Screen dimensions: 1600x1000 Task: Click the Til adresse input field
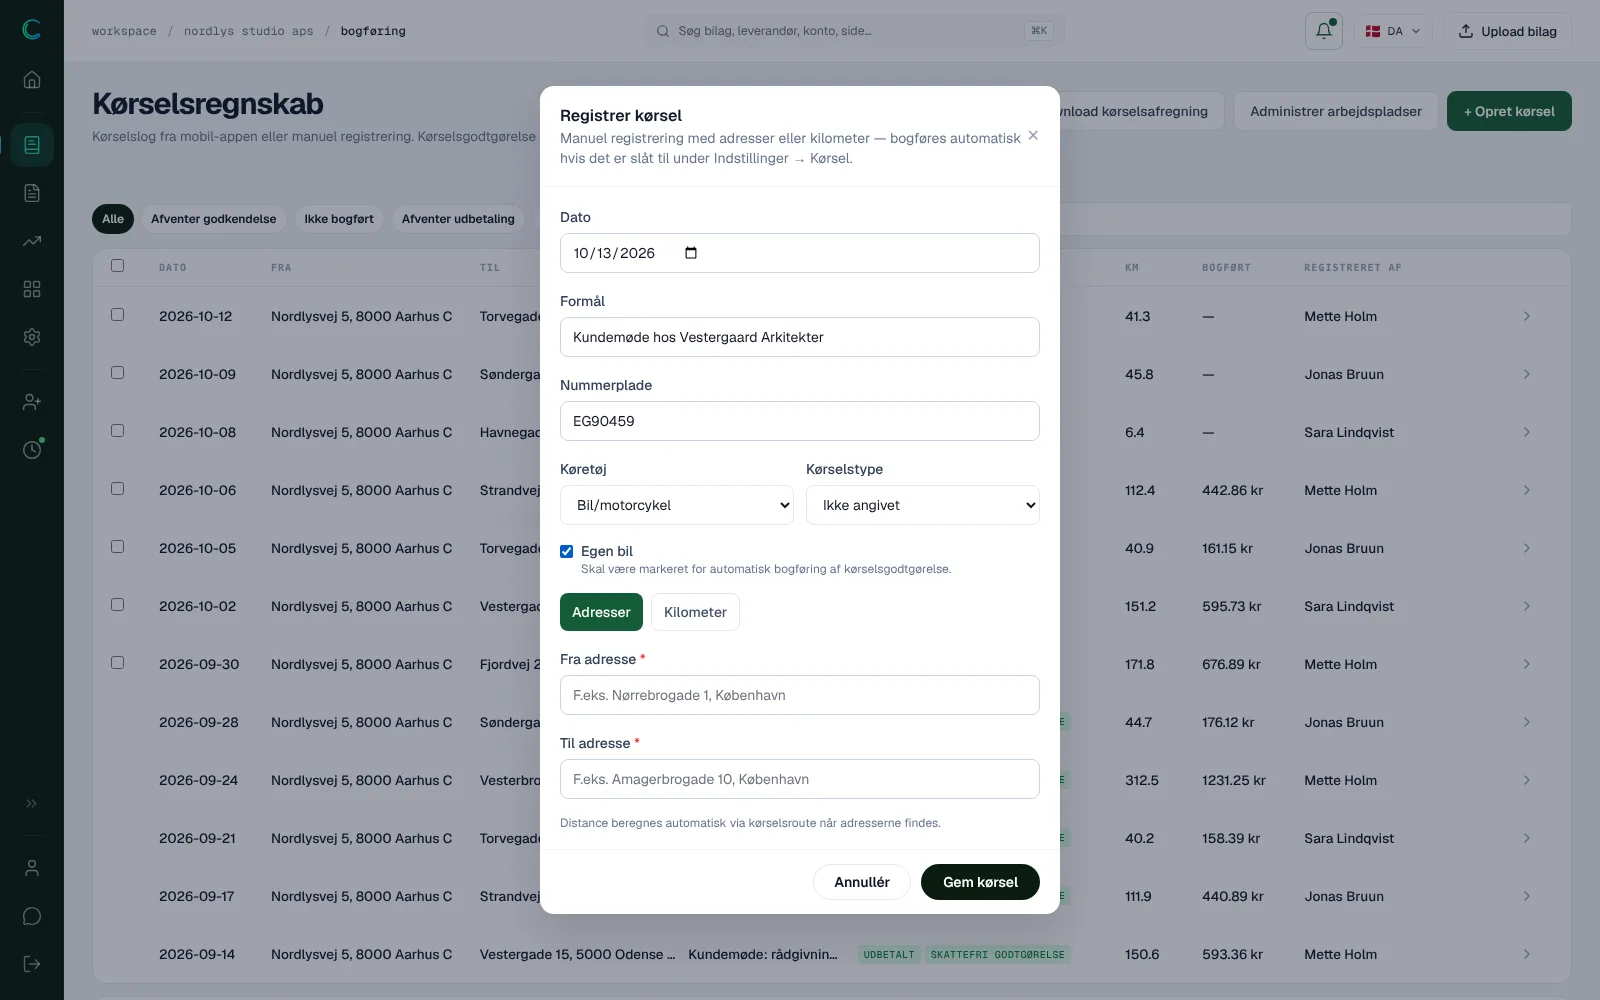pyautogui.click(x=800, y=779)
